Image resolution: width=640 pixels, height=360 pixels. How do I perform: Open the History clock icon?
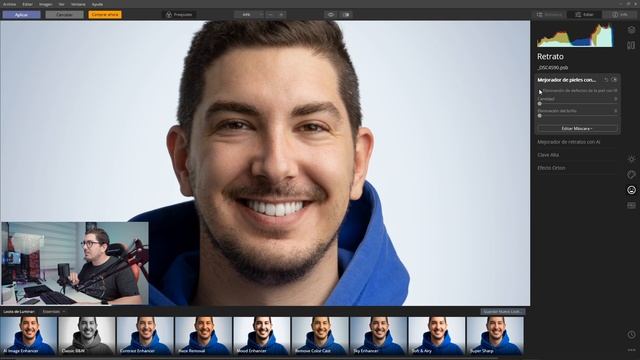click(631, 335)
